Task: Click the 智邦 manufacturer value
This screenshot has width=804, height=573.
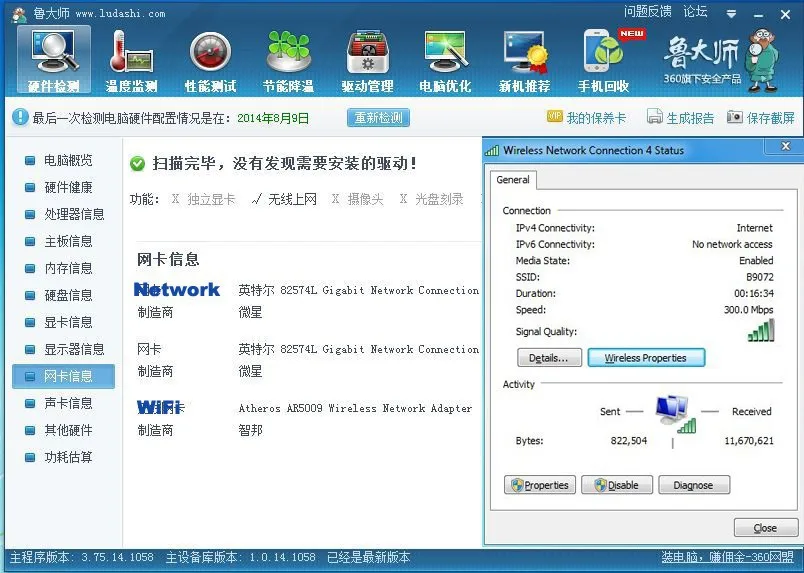Action: point(250,430)
